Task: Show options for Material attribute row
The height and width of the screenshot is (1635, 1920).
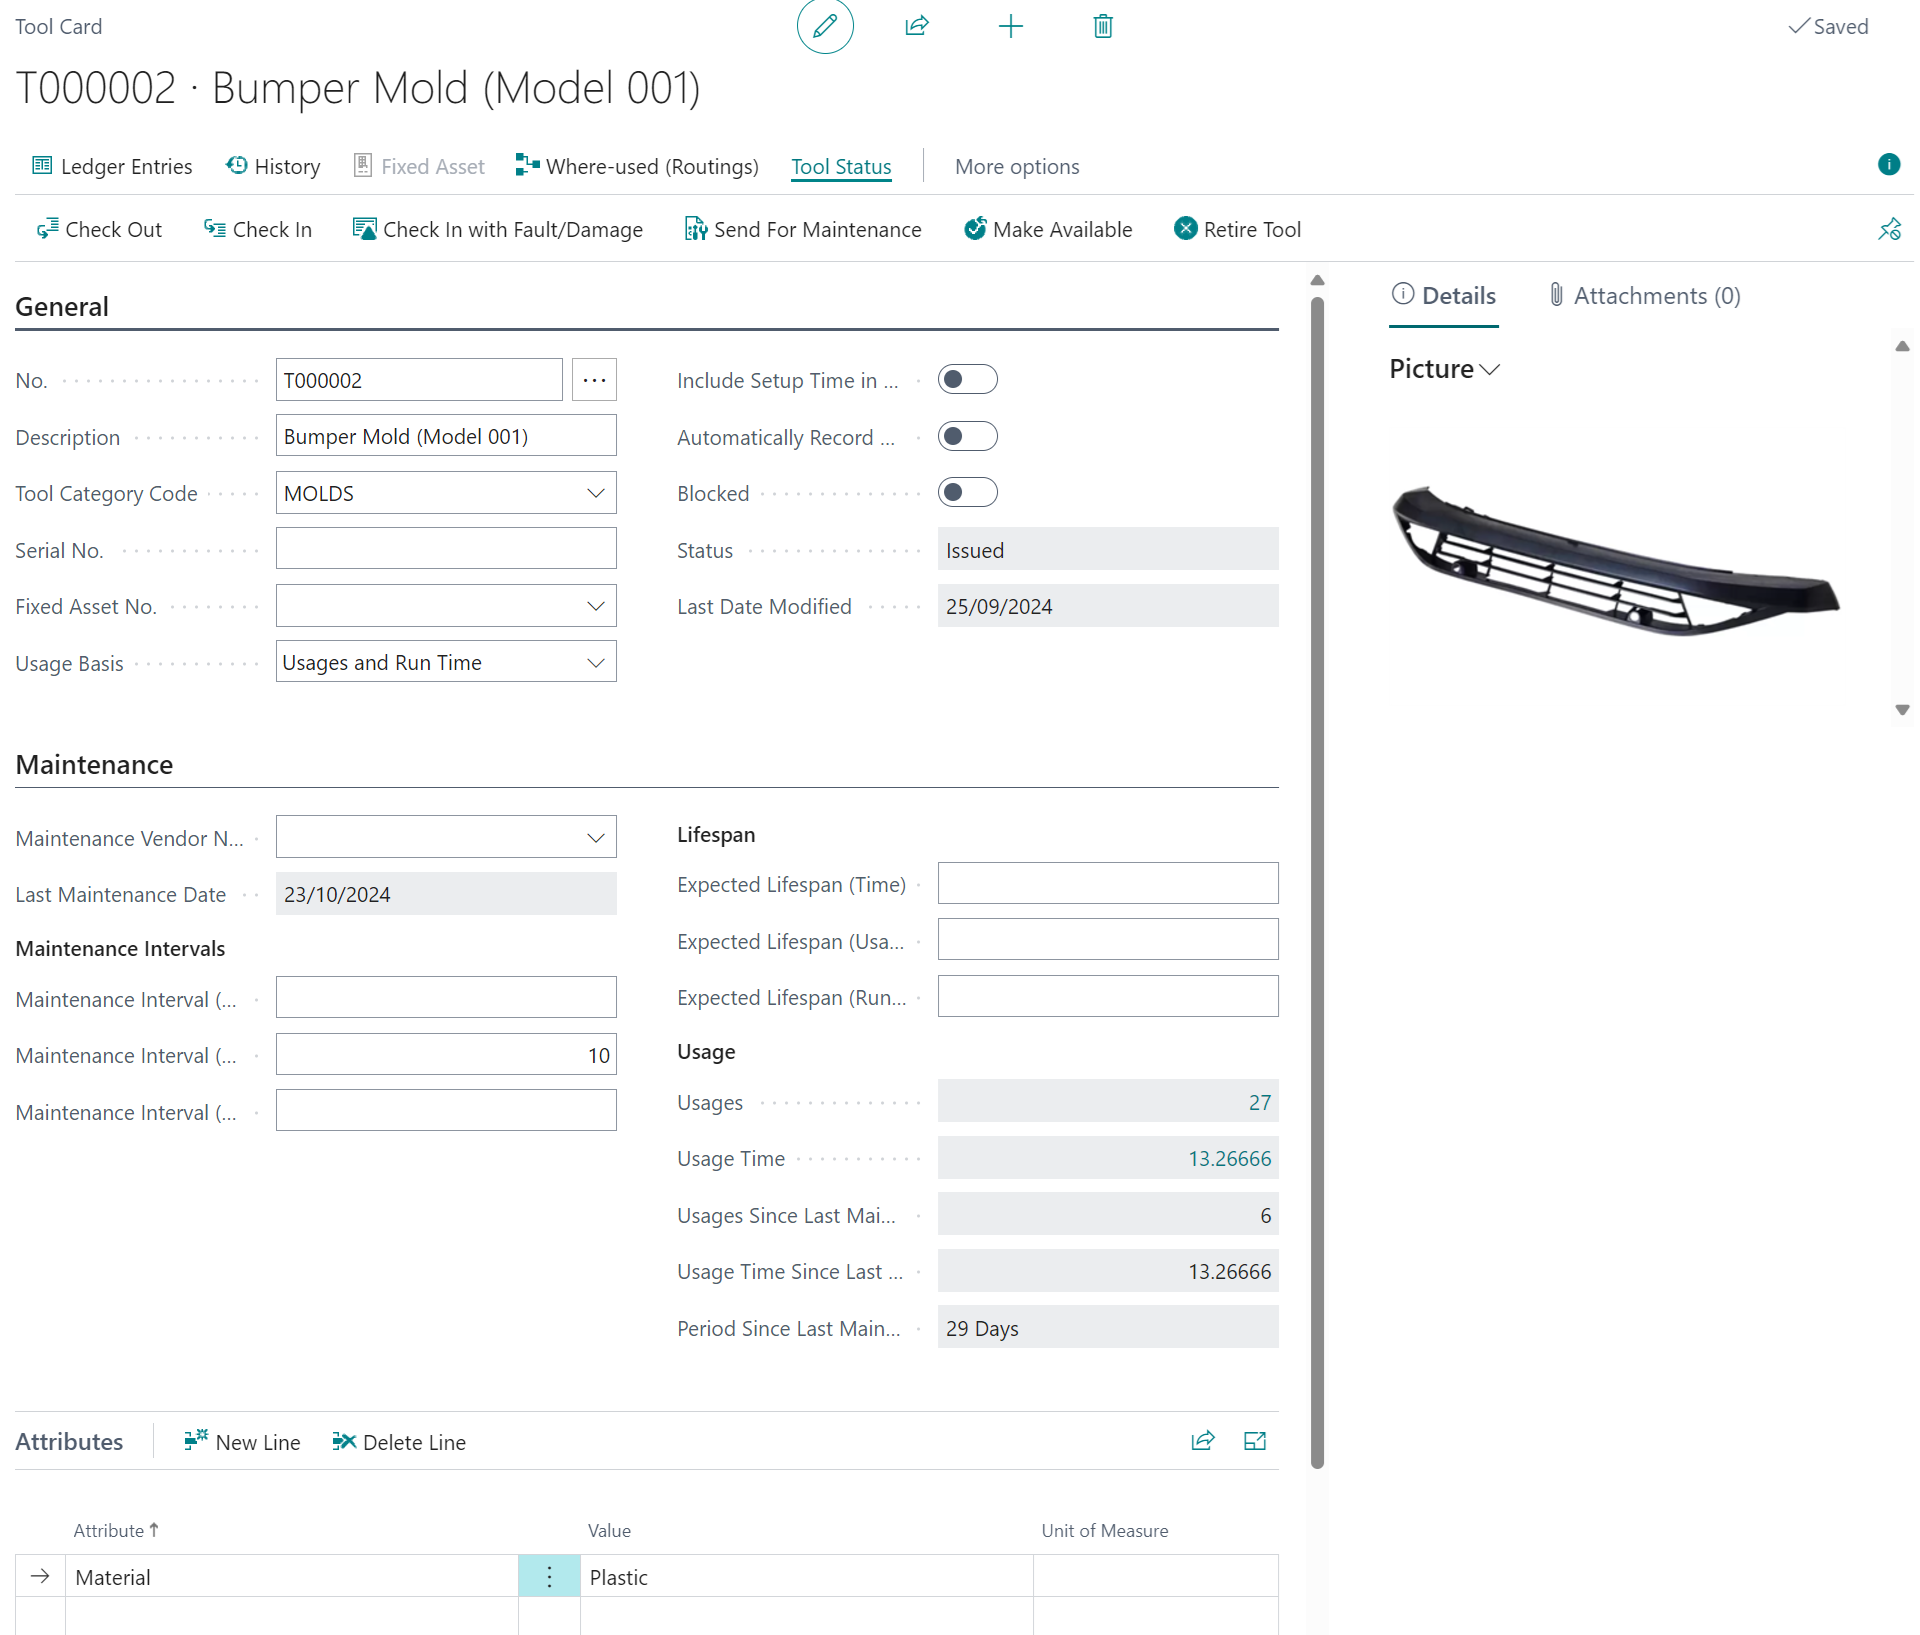Action: [x=549, y=1577]
